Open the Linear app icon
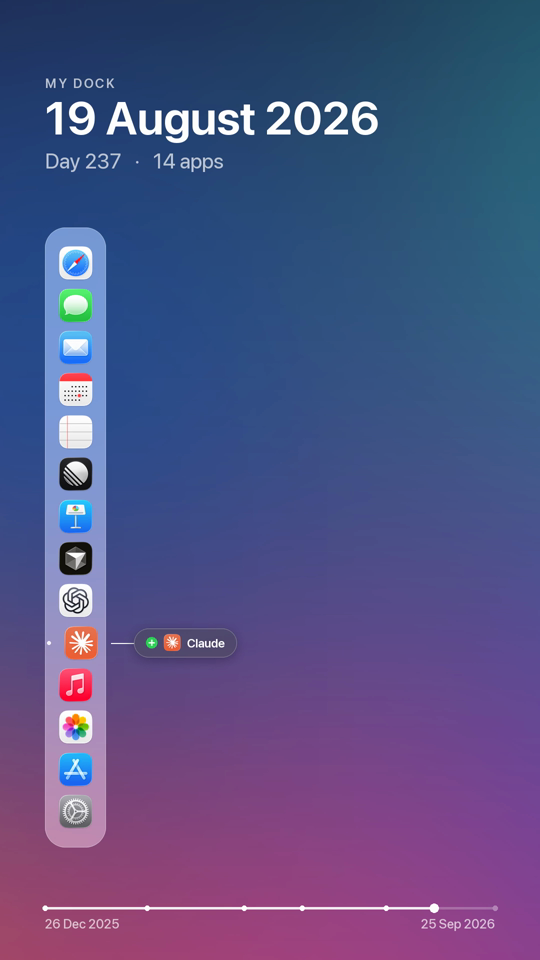The image size is (540, 960). pos(75,474)
